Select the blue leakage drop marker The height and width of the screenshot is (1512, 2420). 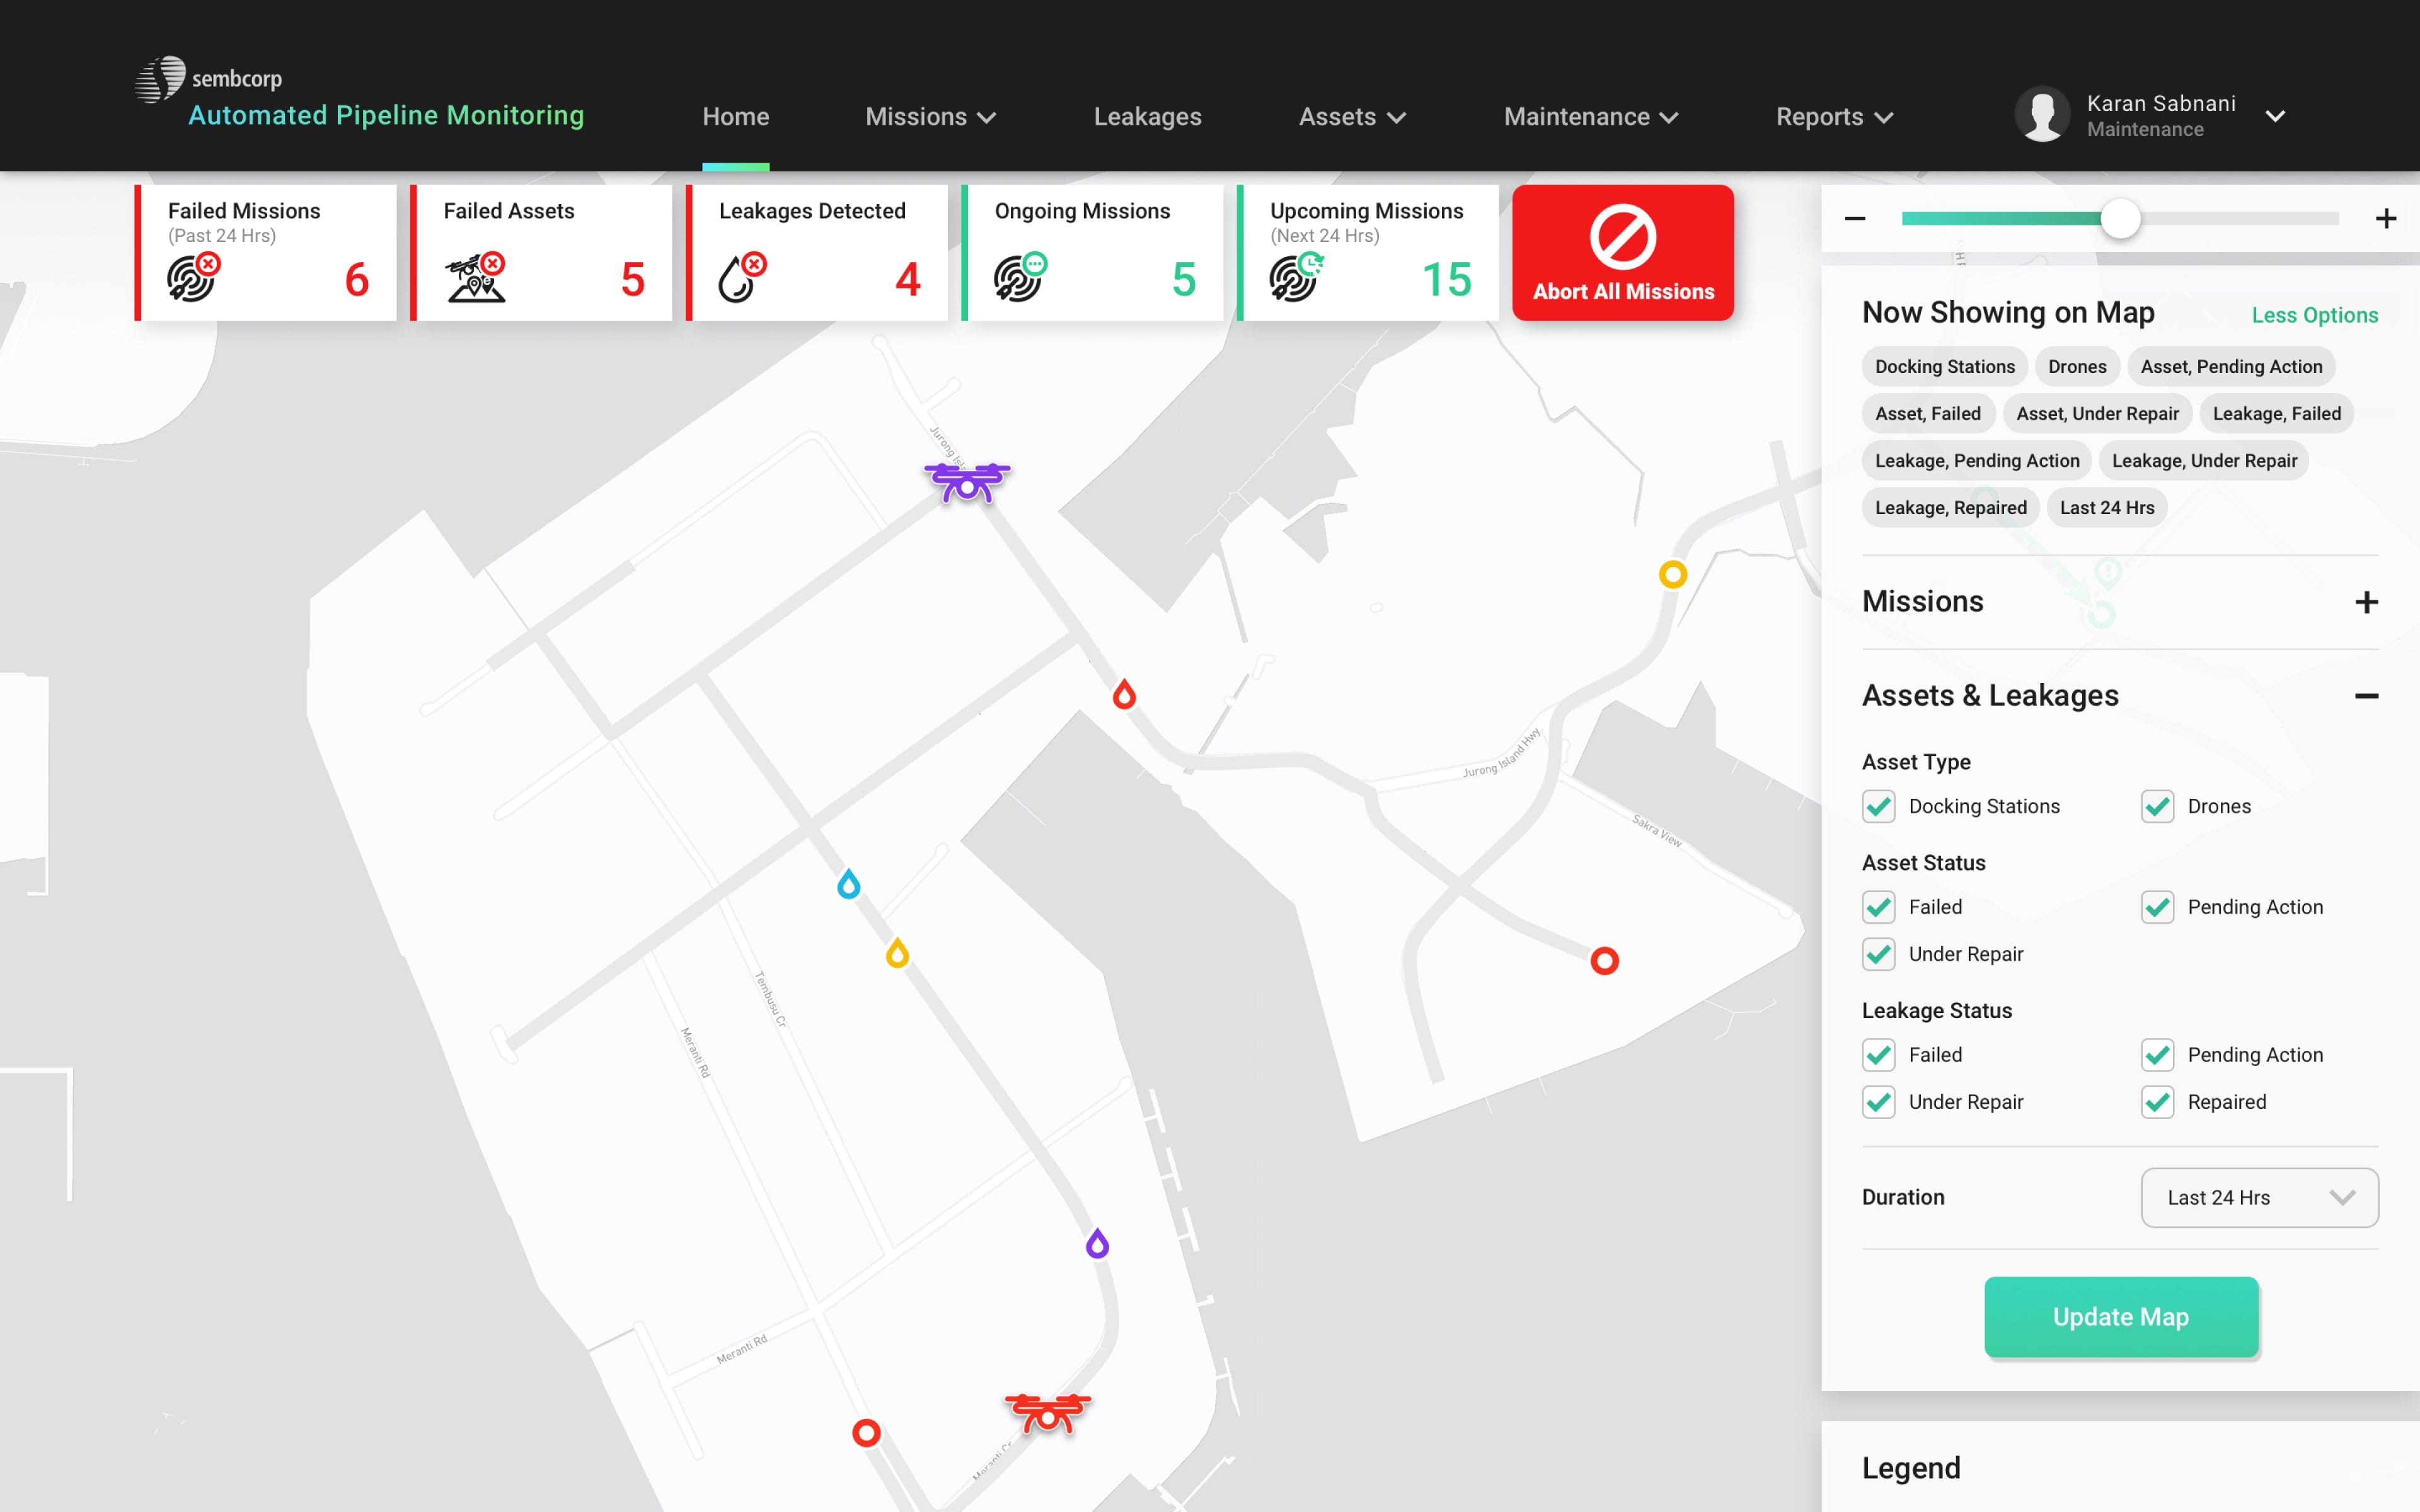pos(848,884)
